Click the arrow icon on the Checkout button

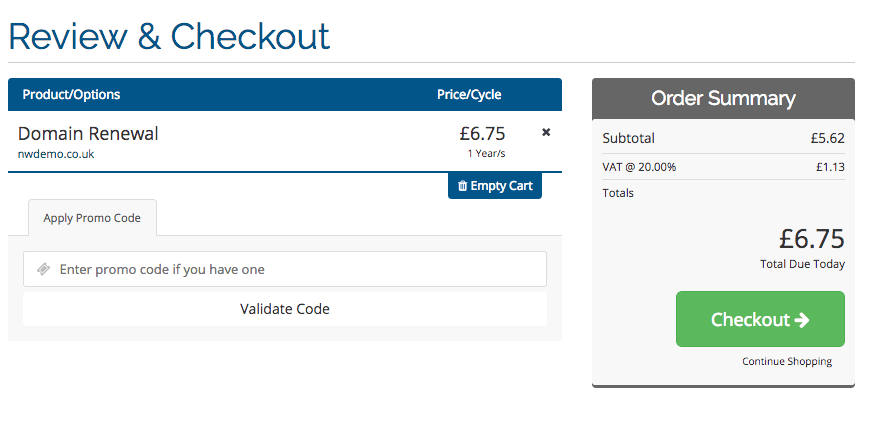click(x=801, y=320)
